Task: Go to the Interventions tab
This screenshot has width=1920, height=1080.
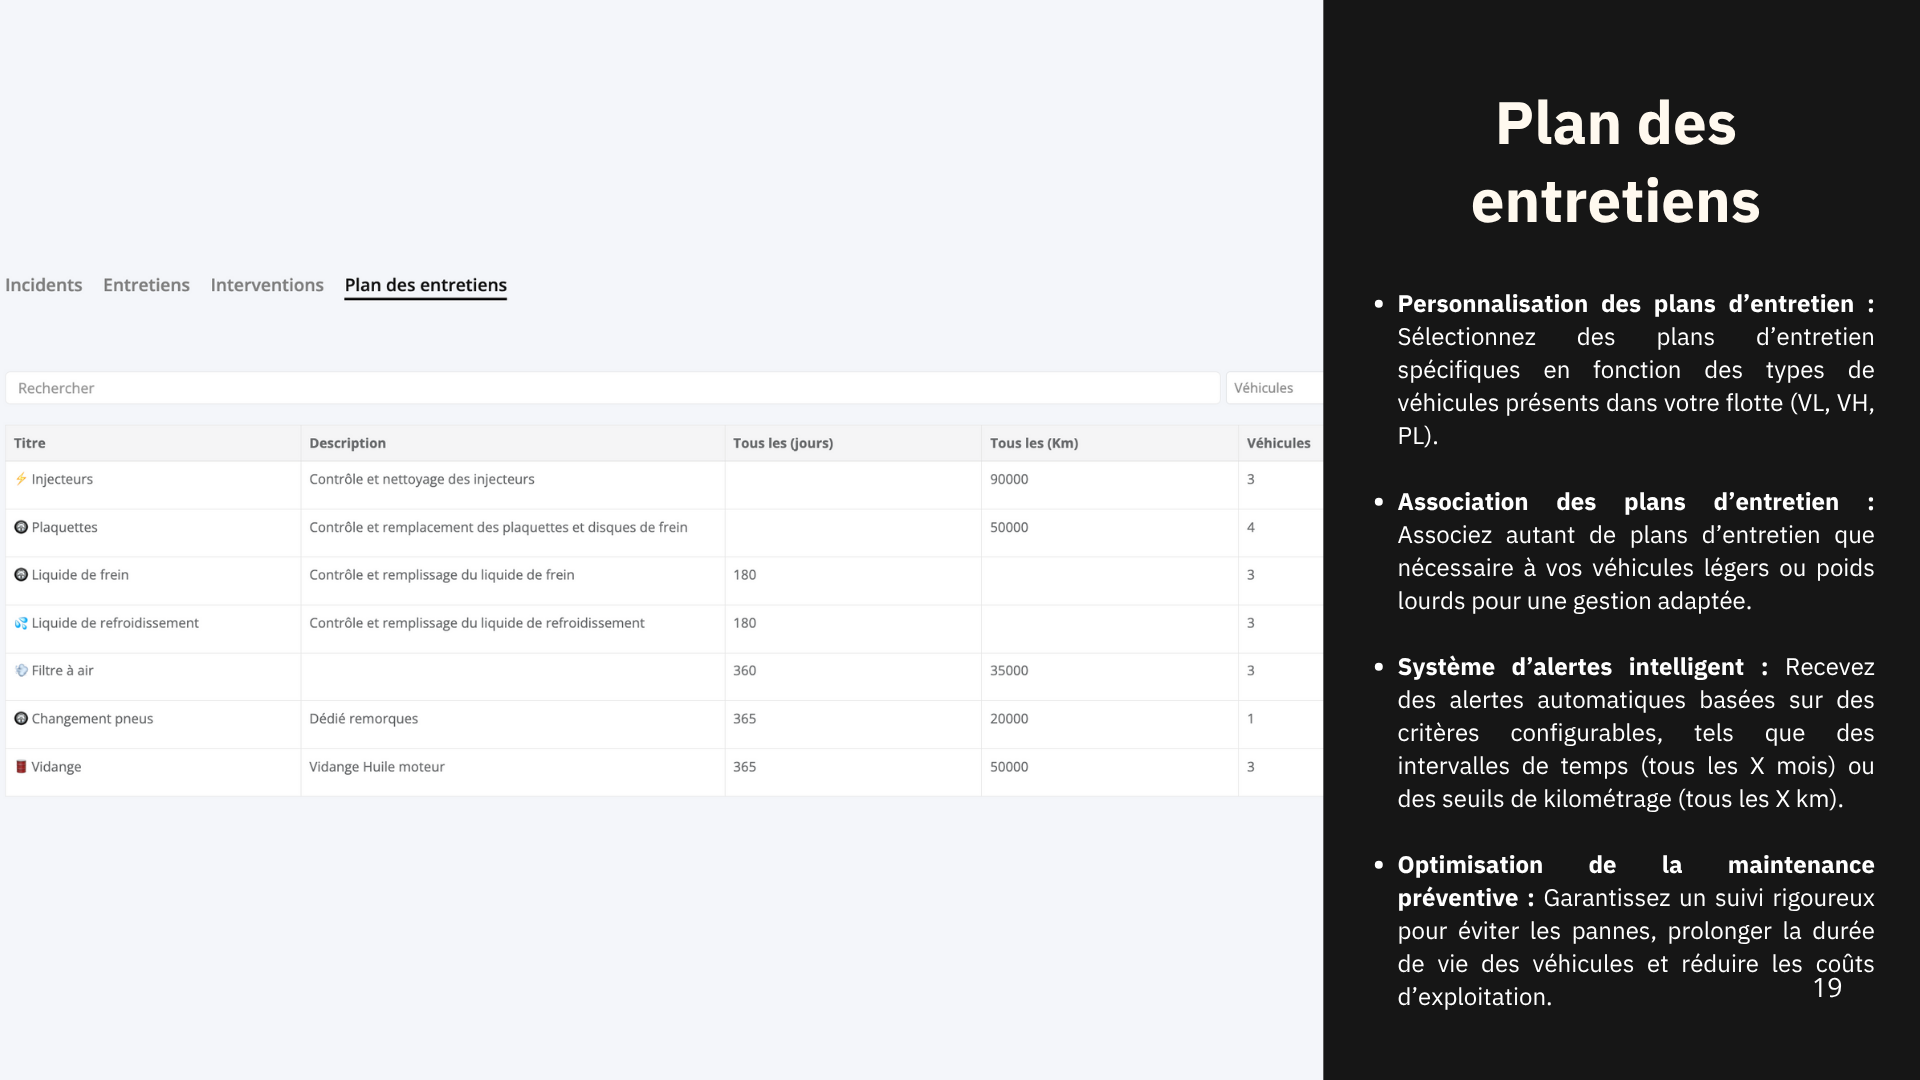Action: [267, 285]
